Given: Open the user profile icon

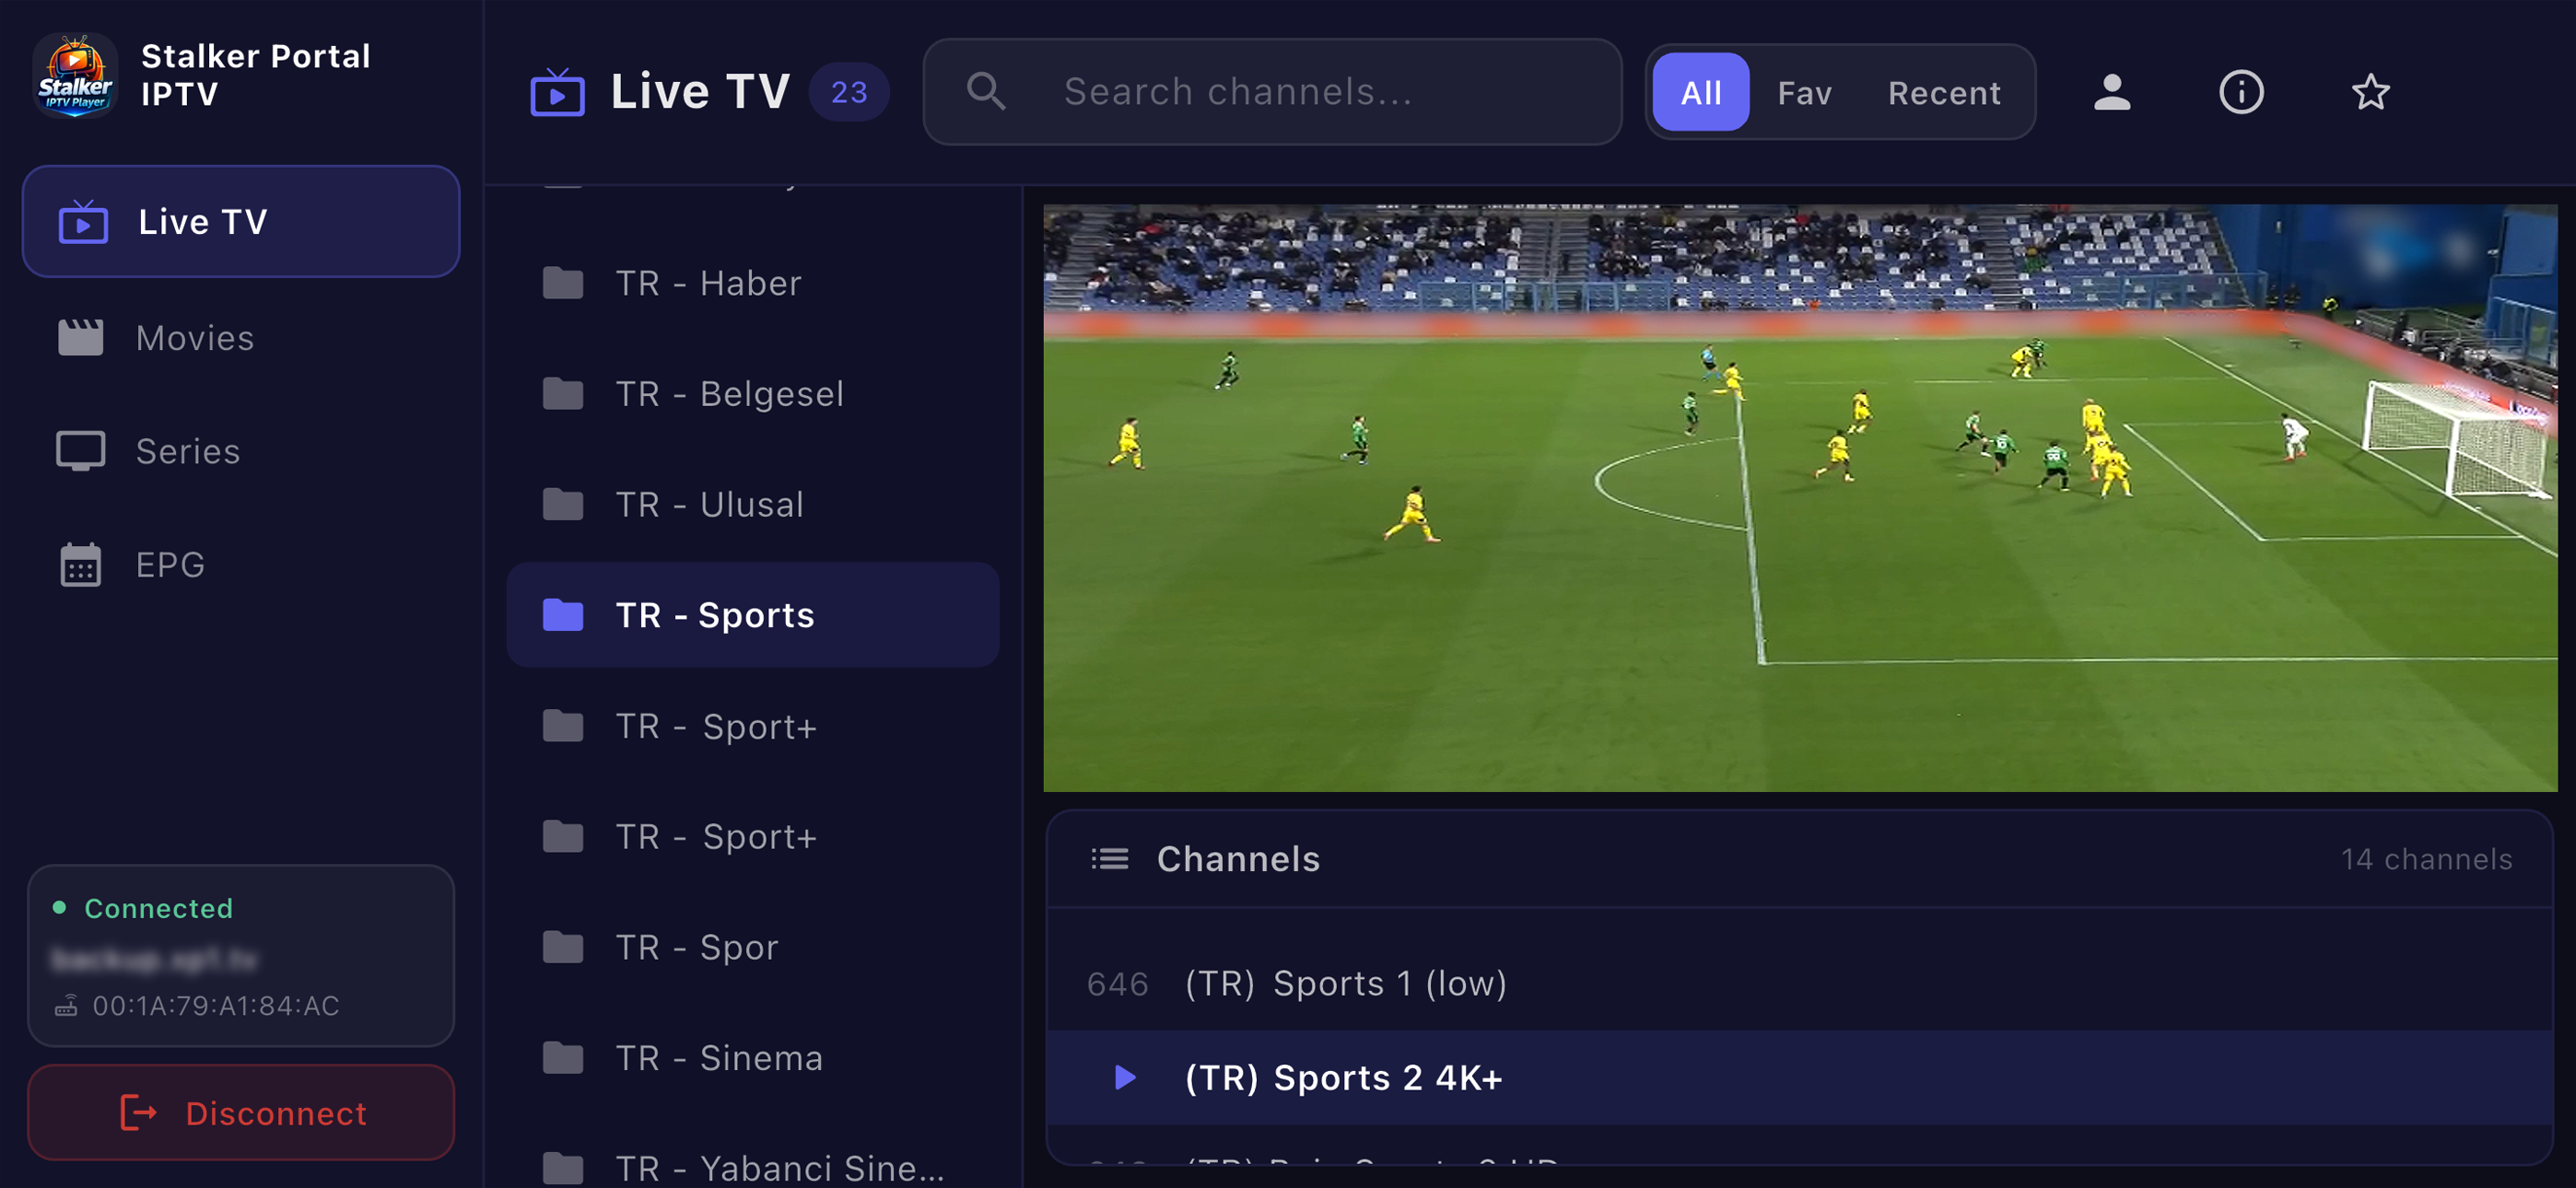Looking at the screenshot, I should [2112, 92].
